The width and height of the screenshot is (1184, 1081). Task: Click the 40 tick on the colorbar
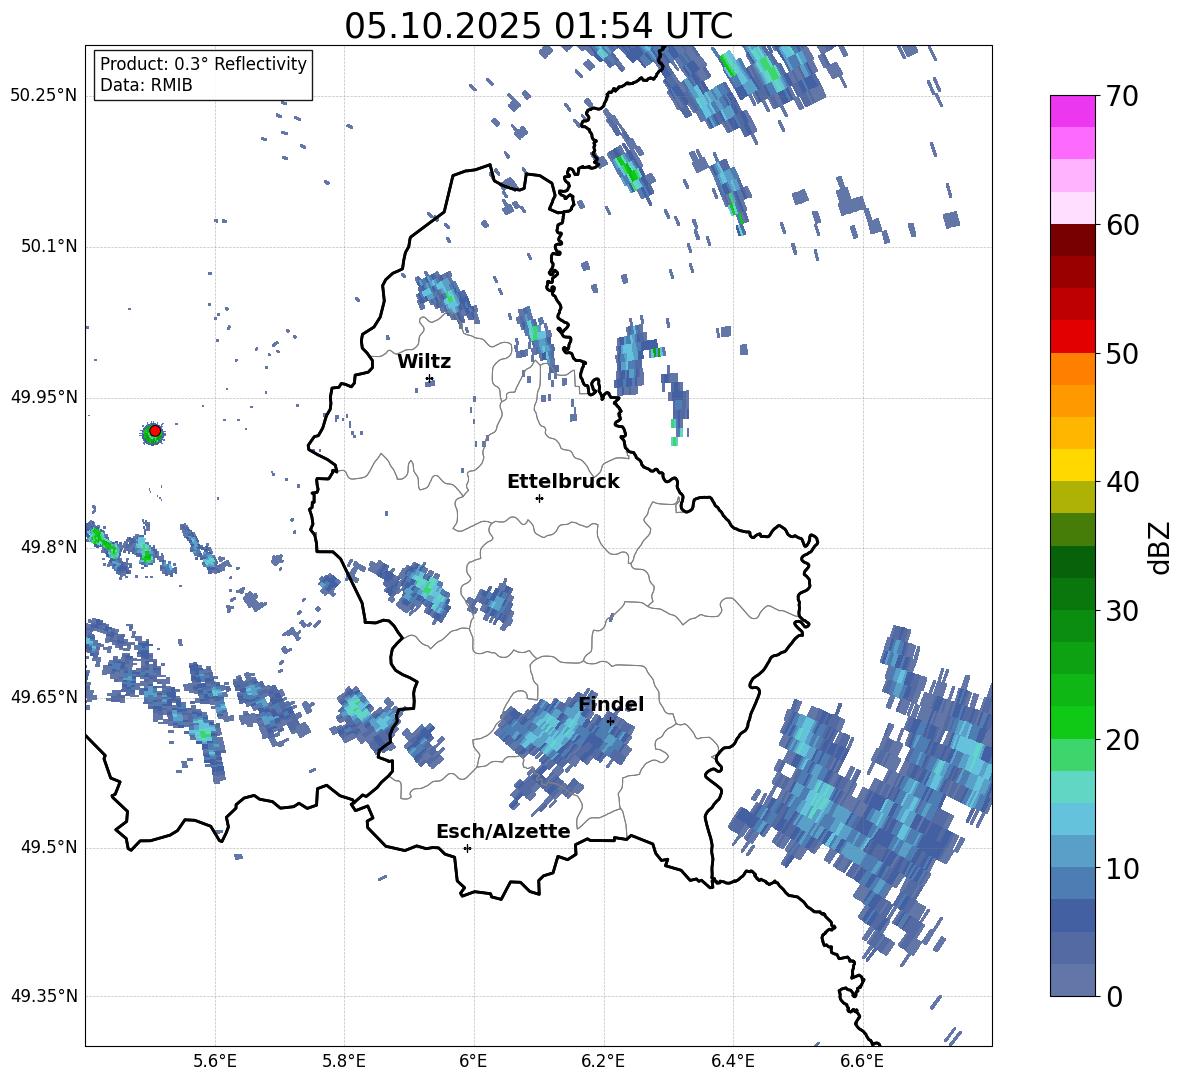(1122, 482)
